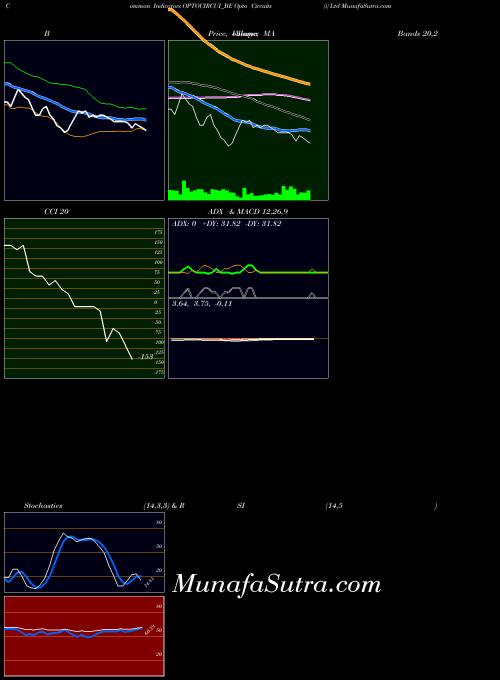Click the '100' level on CCI axis
Image resolution: width=500 pixels, height=680 pixels.
click(x=159, y=262)
